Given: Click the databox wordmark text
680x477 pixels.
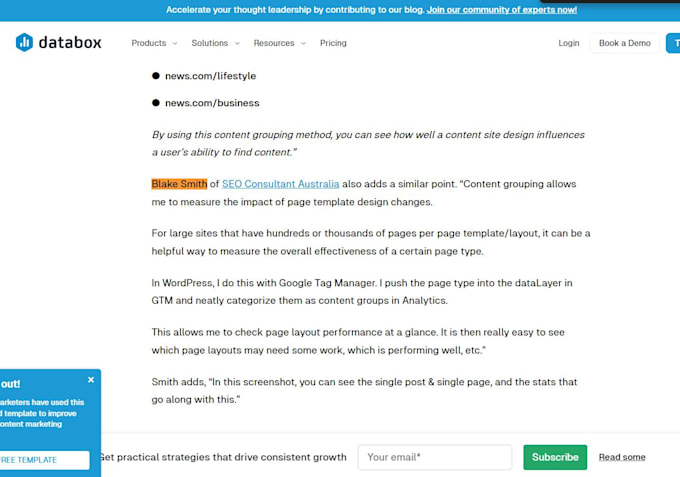Looking at the screenshot, I should (x=70, y=42).
